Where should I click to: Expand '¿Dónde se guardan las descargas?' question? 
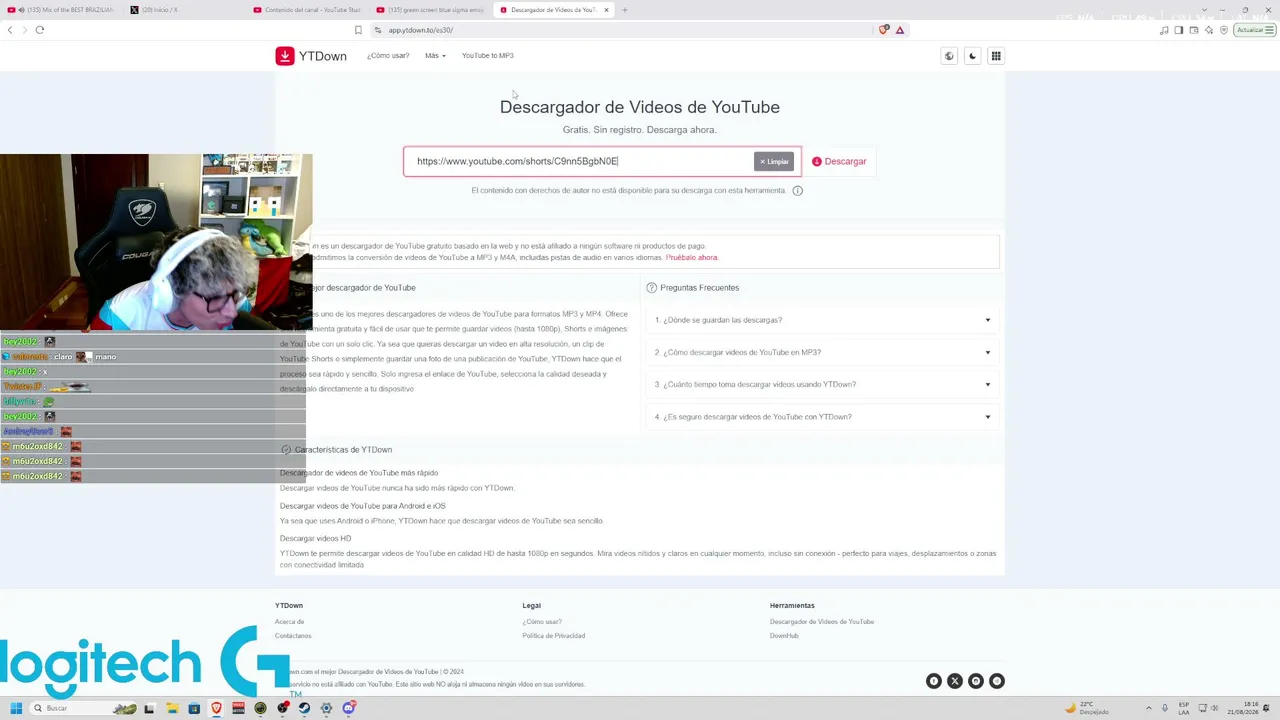[x=823, y=320]
